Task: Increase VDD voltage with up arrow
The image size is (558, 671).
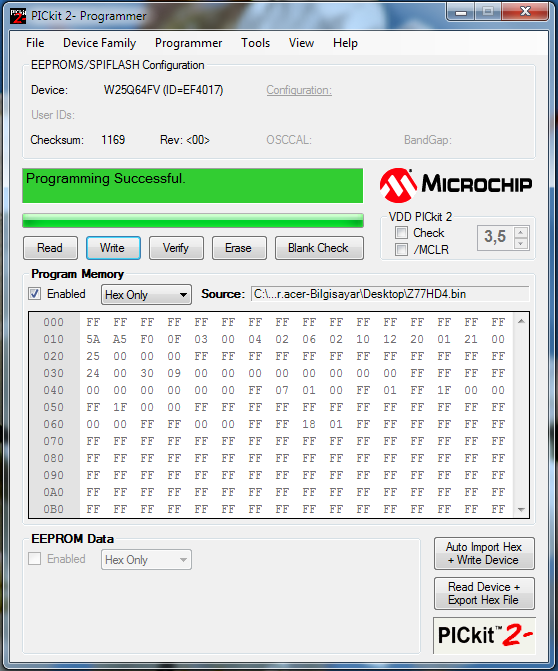Action: pyautogui.click(x=521, y=232)
